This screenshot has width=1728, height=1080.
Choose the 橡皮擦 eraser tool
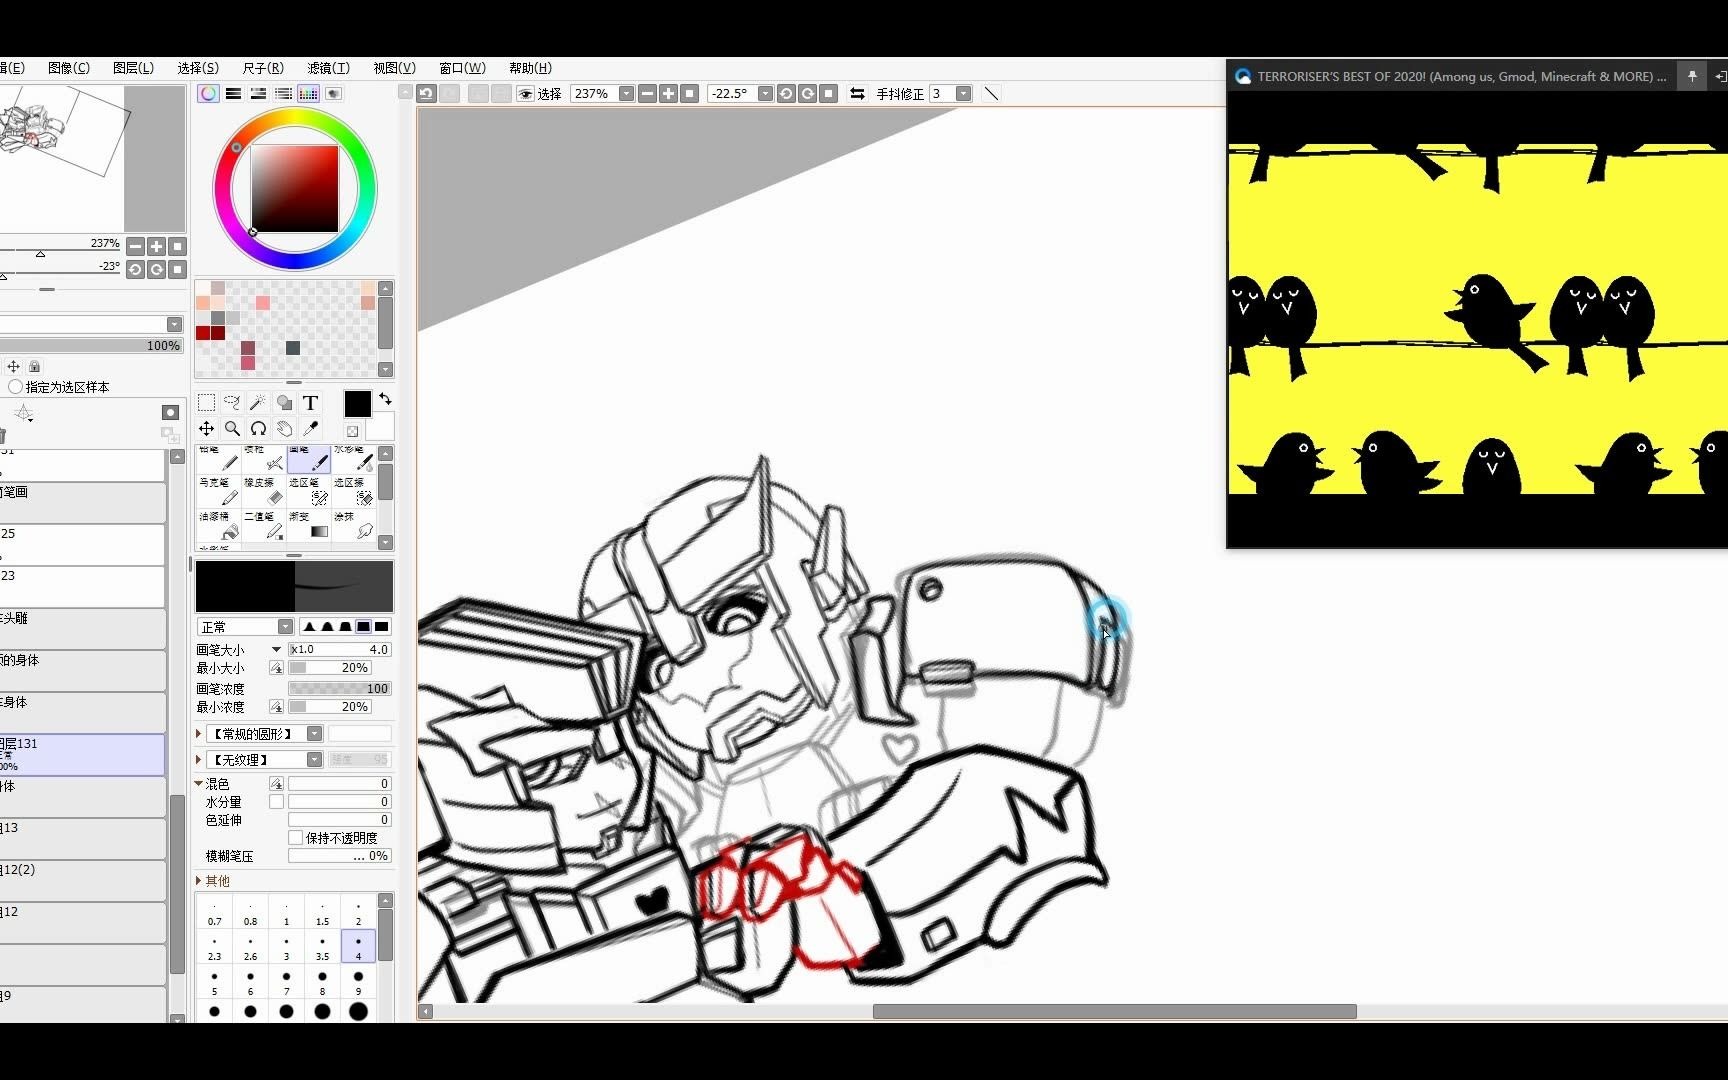pos(264,491)
